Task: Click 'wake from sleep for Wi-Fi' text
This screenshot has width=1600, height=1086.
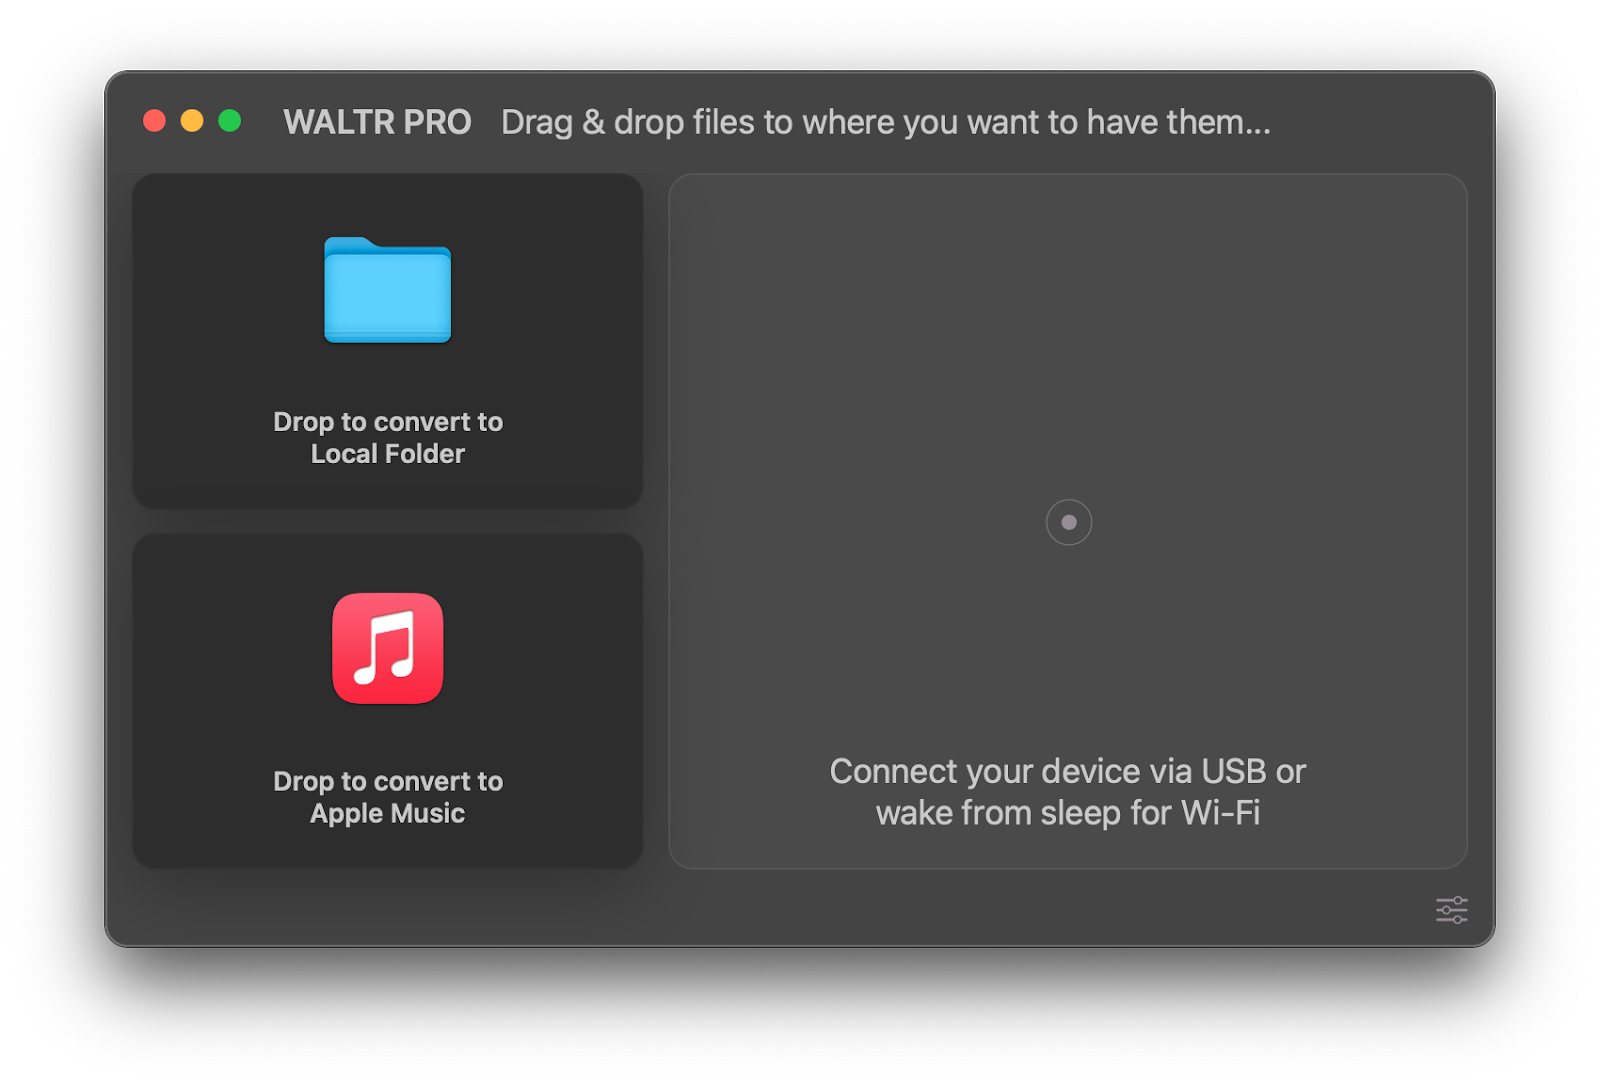Action: coord(1068,813)
